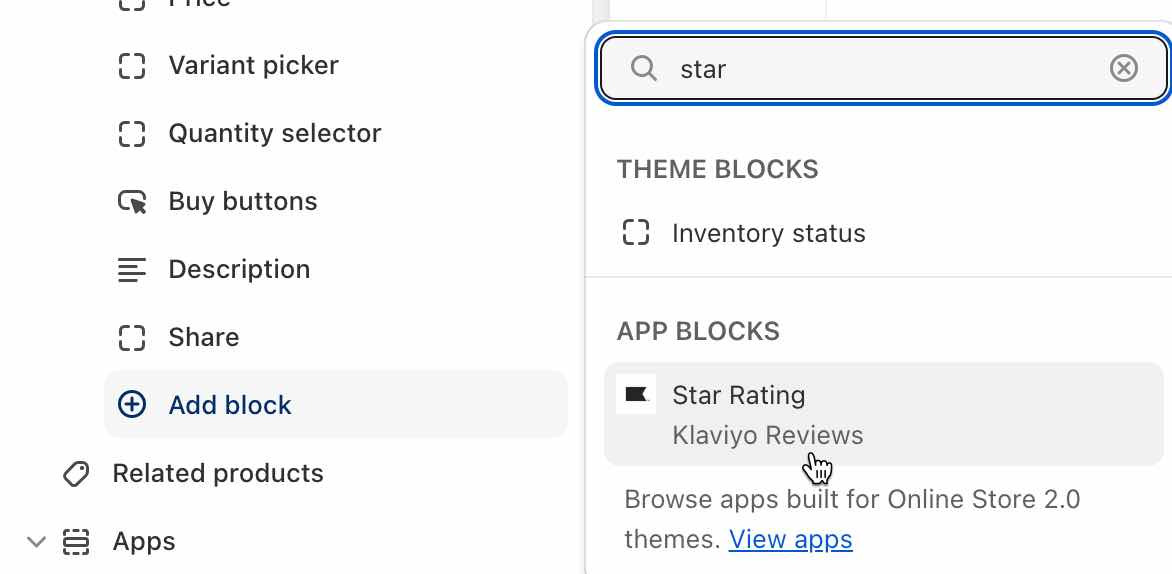This screenshot has height=574, width=1172.
Task: Select the Variant picker block
Action: tap(253, 66)
